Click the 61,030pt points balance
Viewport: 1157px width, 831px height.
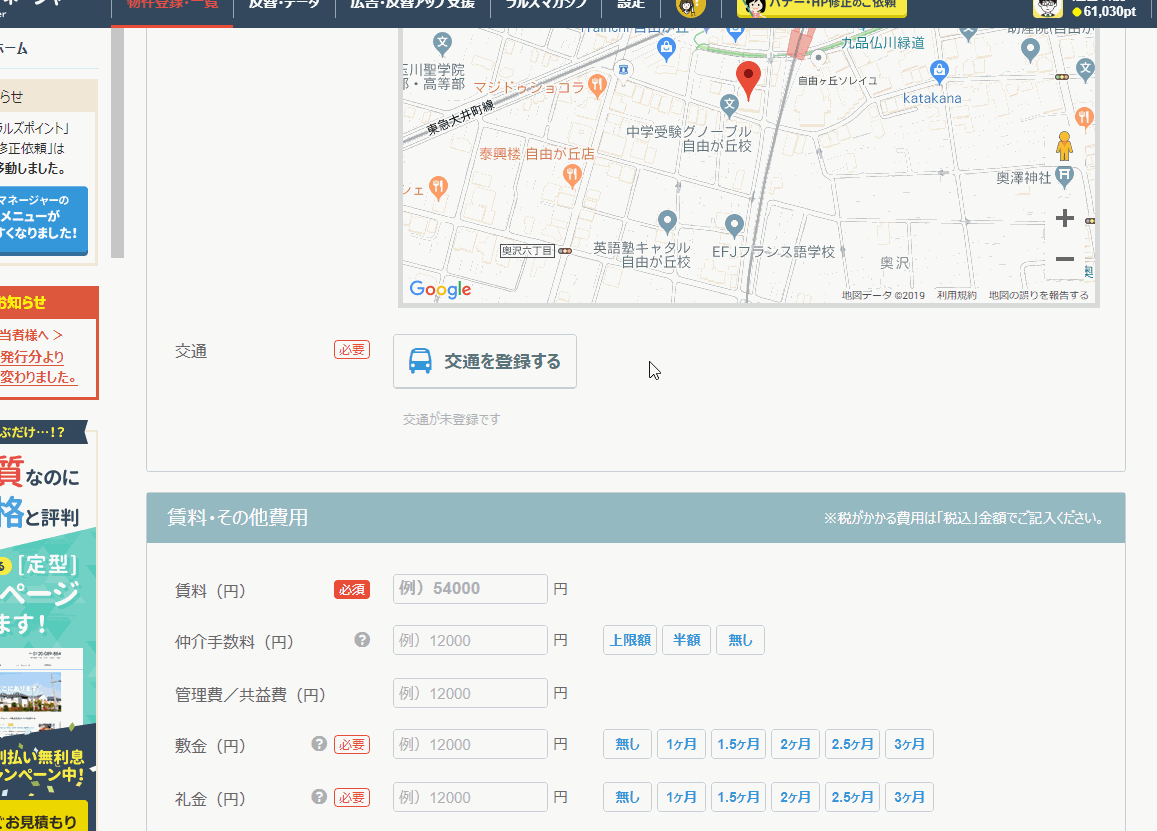click(1104, 12)
